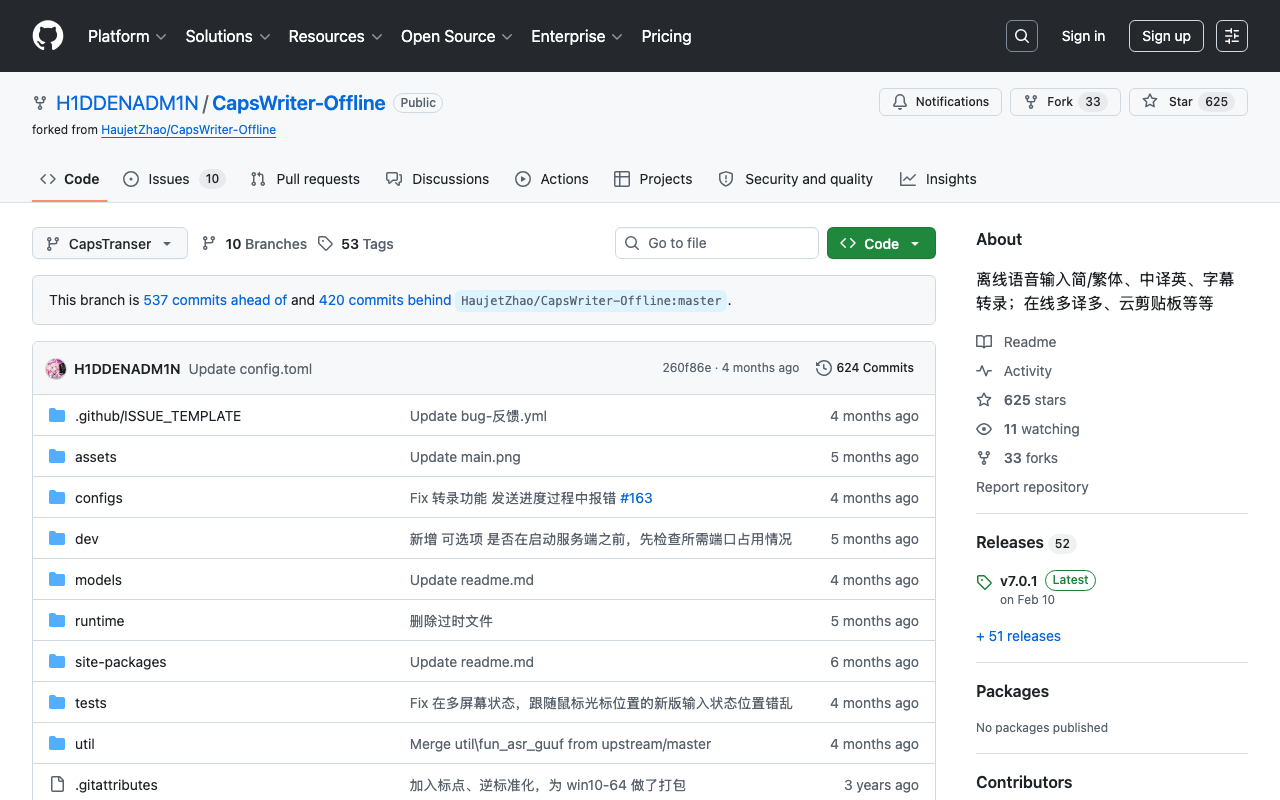
Task: Click the util folder icon
Action: click(x=57, y=744)
